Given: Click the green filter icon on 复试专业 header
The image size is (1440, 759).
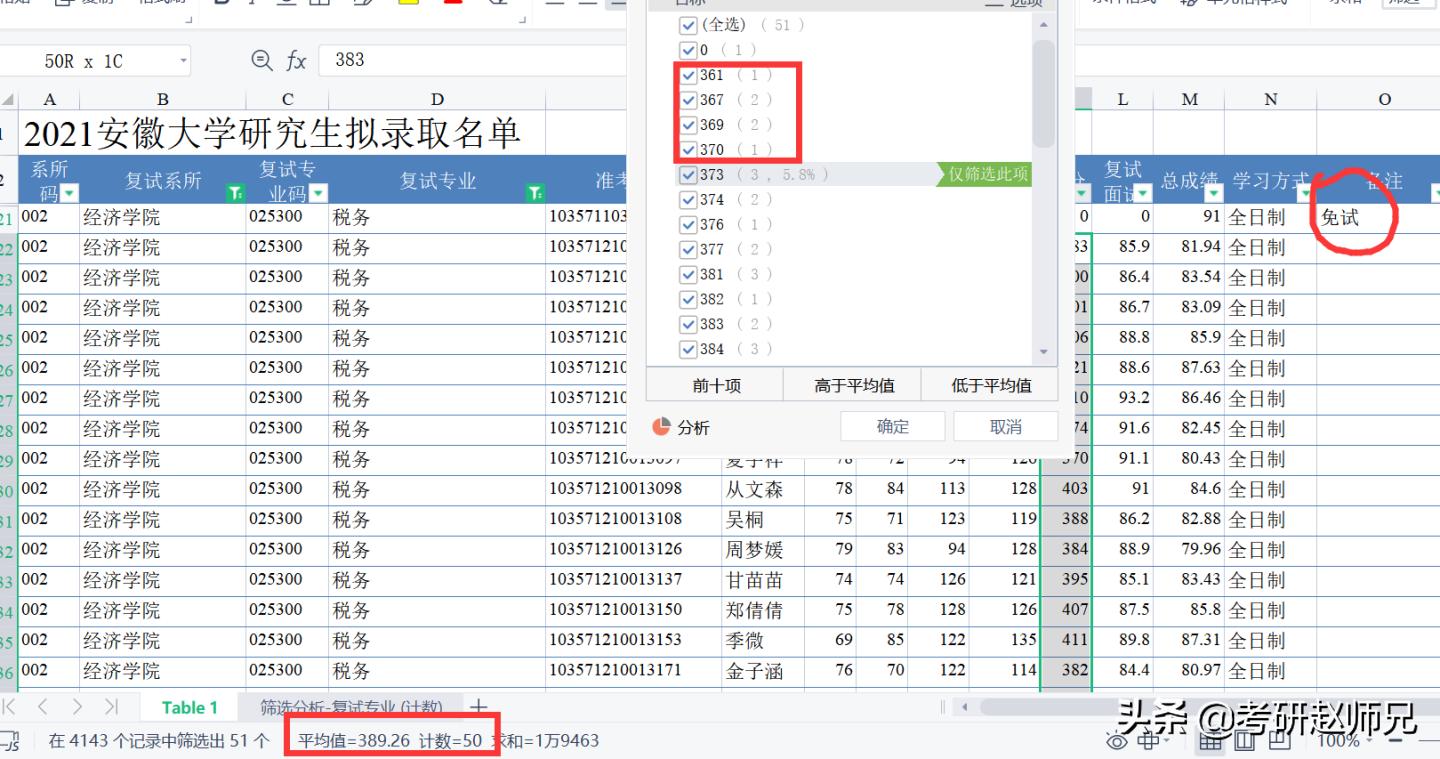Looking at the screenshot, I should [535, 193].
